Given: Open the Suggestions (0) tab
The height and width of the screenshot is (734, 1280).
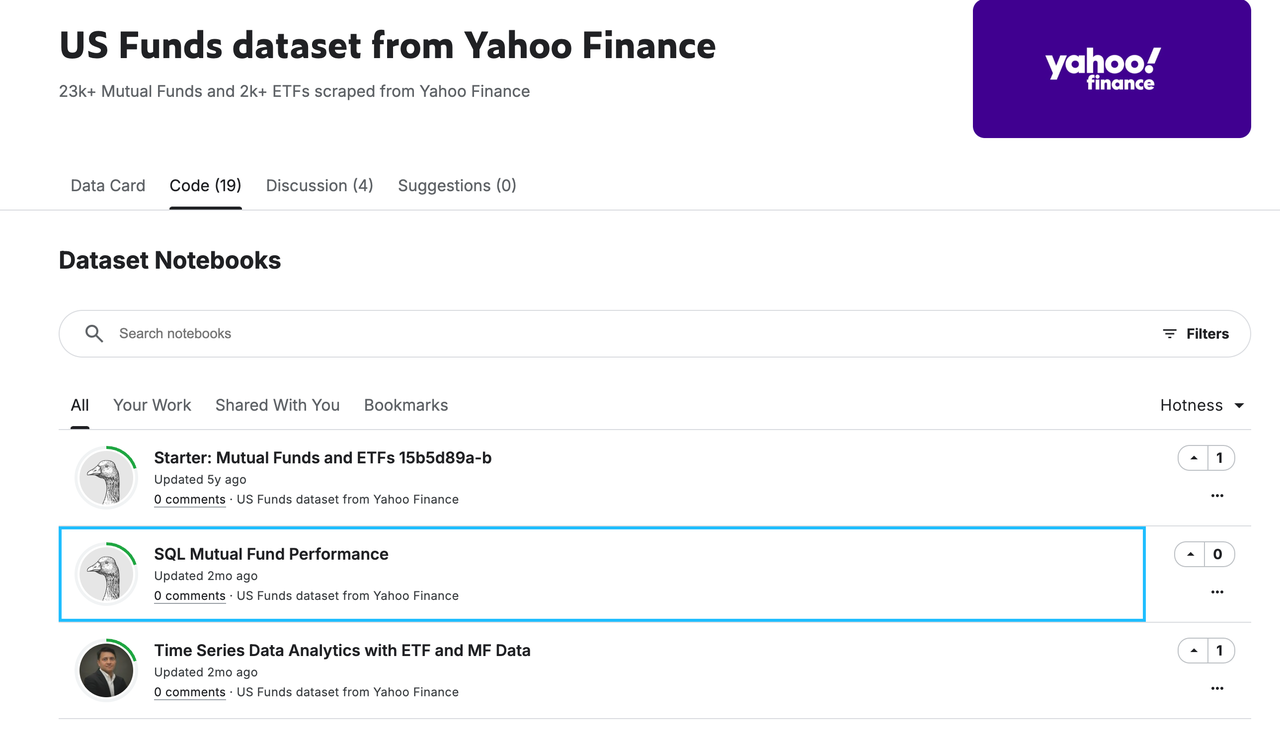Looking at the screenshot, I should 457,186.
